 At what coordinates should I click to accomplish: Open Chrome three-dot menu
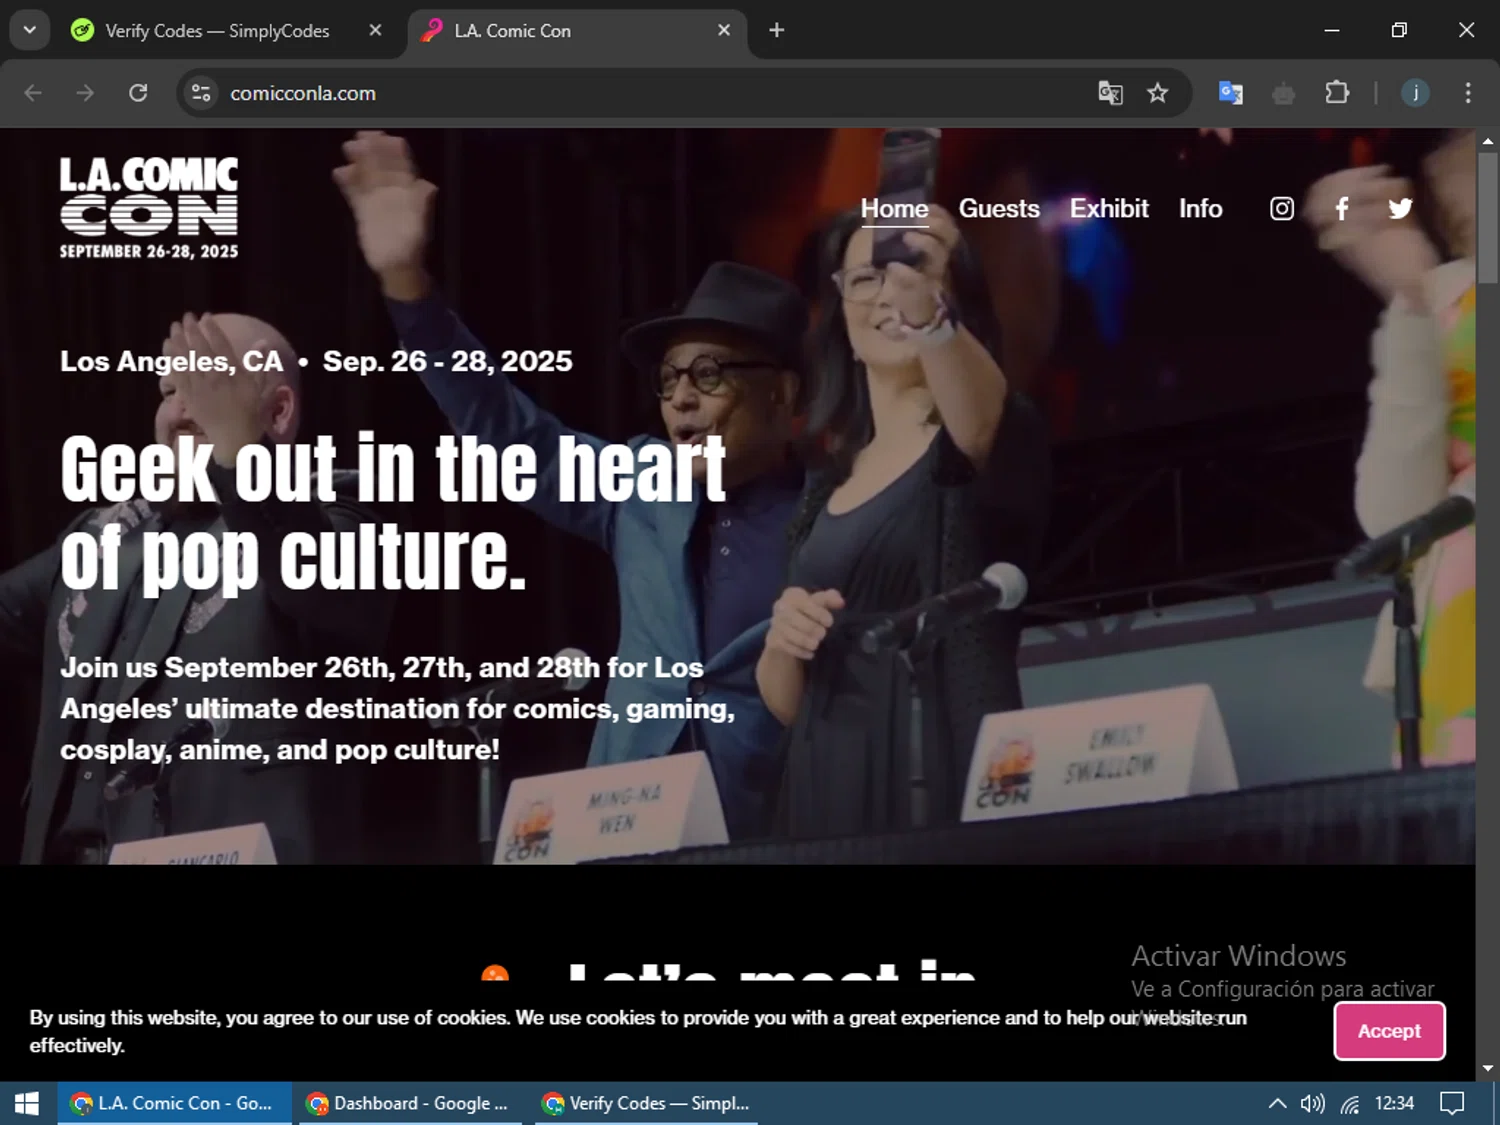(1468, 93)
